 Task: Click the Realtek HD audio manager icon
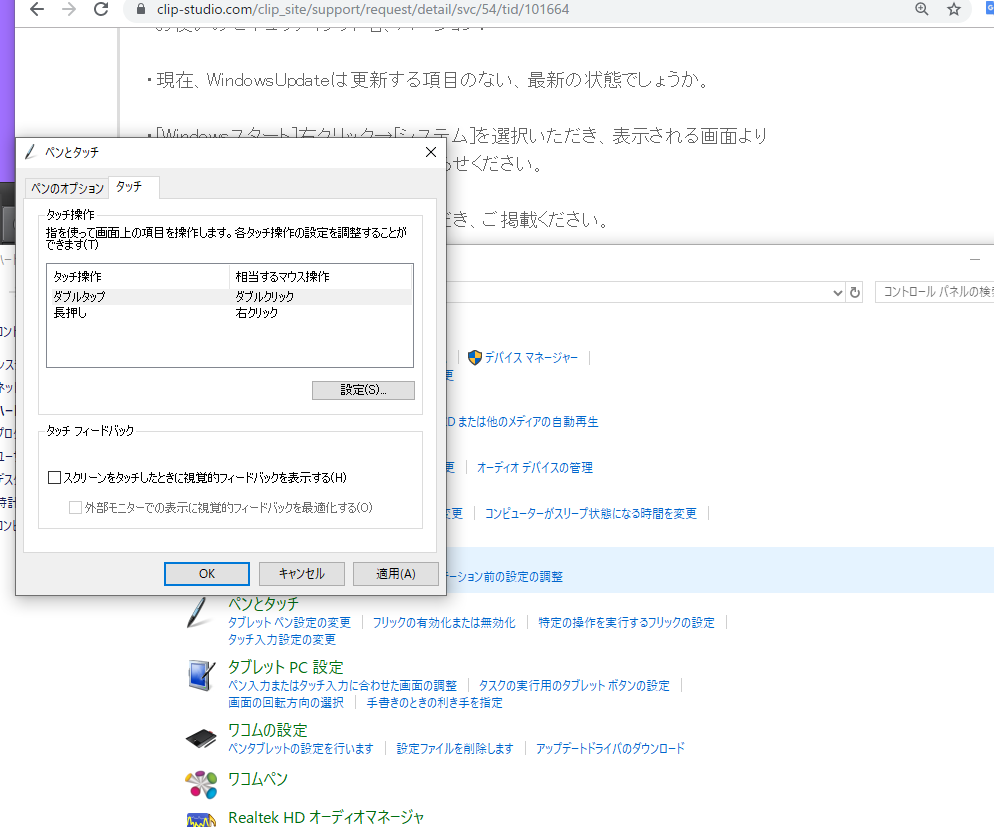[x=201, y=819]
